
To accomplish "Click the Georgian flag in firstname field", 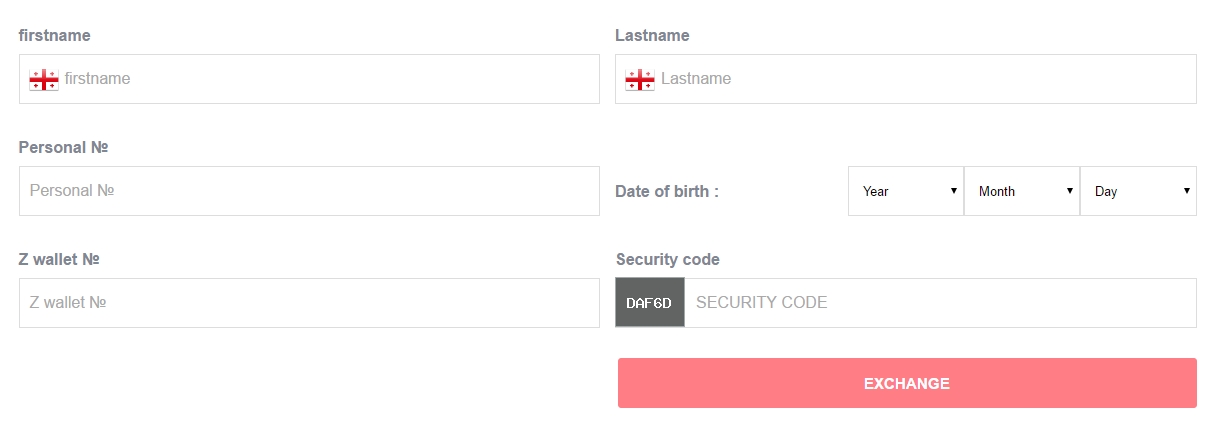I will tap(44, 80).
